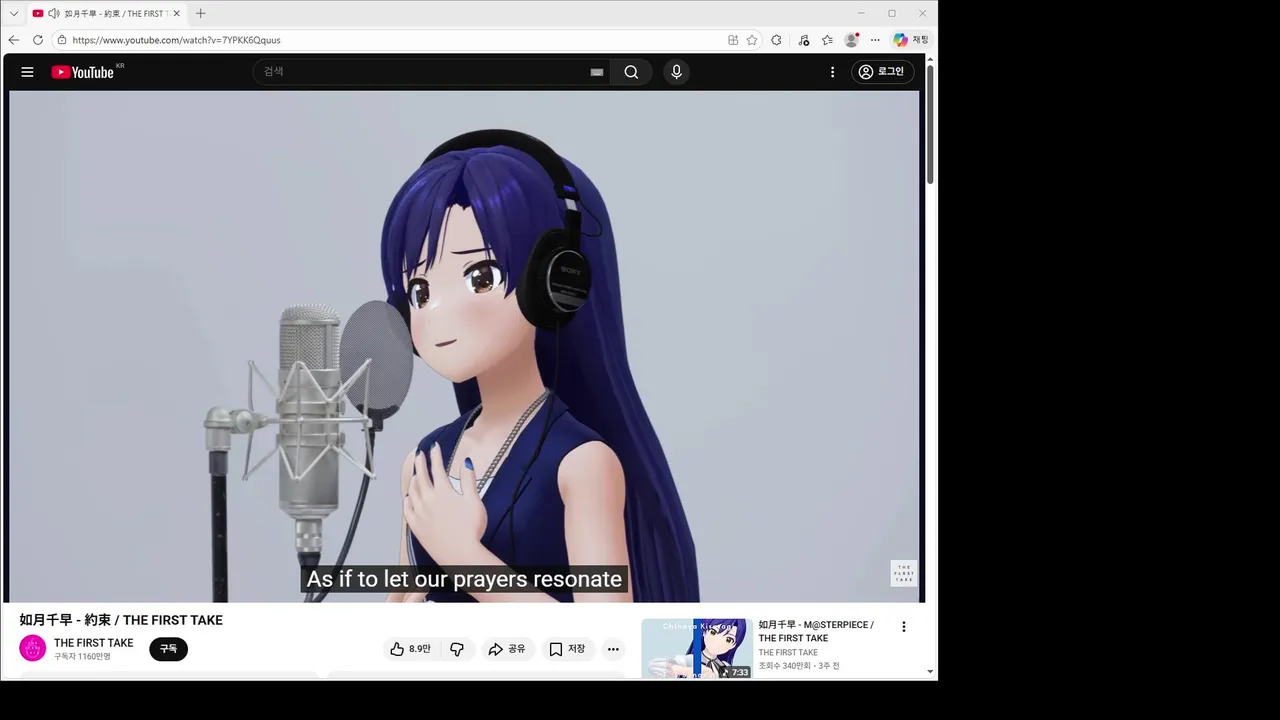Click the page vertical scrollbar thumb
Screen dimensions: 1280x720
(x=930, y=125)
